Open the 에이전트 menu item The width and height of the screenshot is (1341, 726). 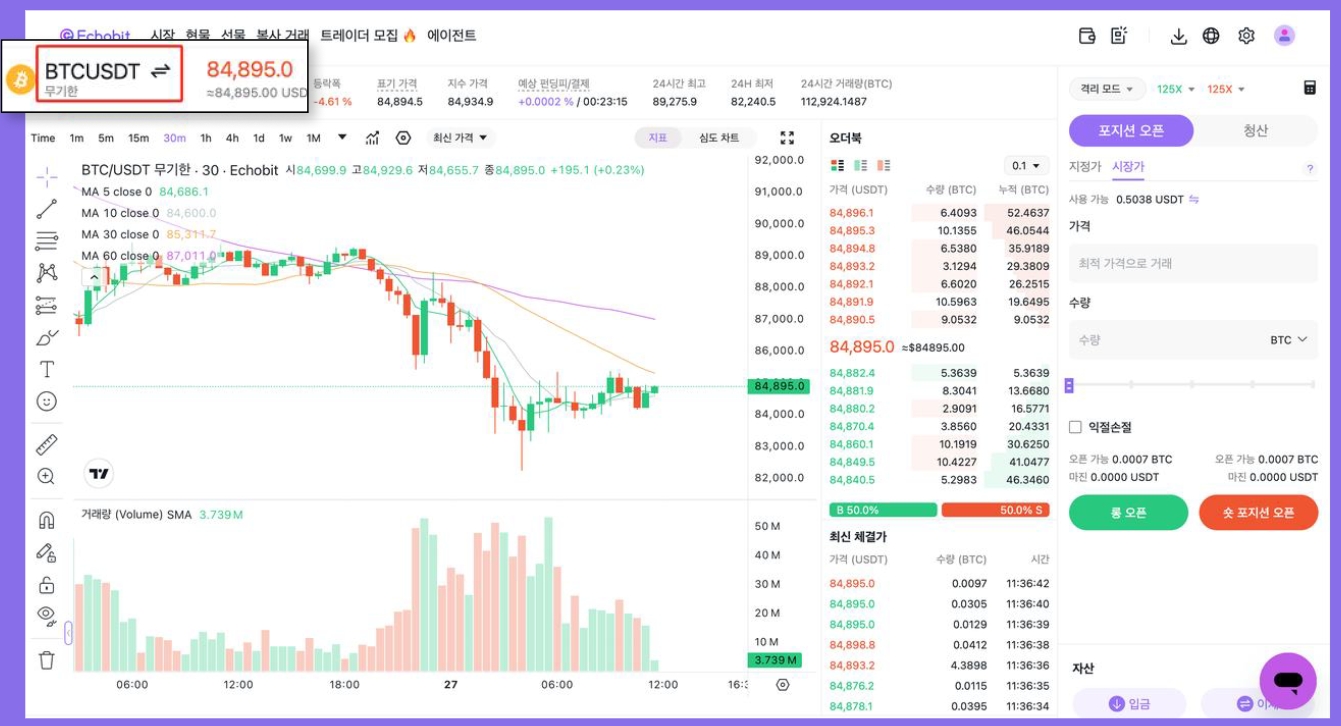click(x=452, y=35)
